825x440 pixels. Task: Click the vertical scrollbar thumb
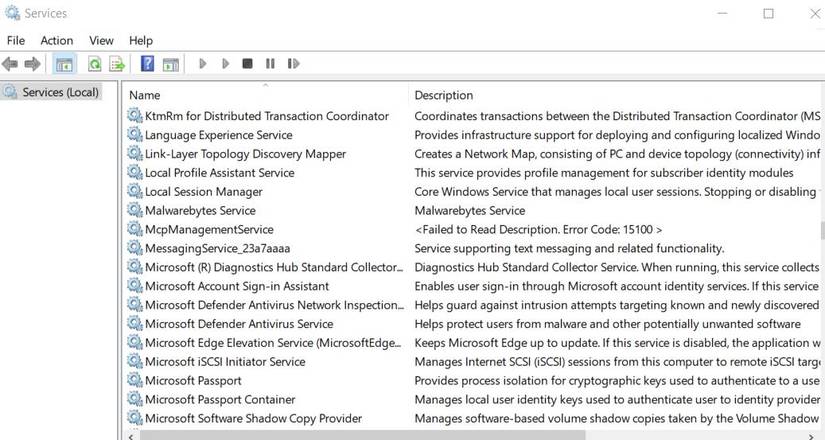coord(822,231)
